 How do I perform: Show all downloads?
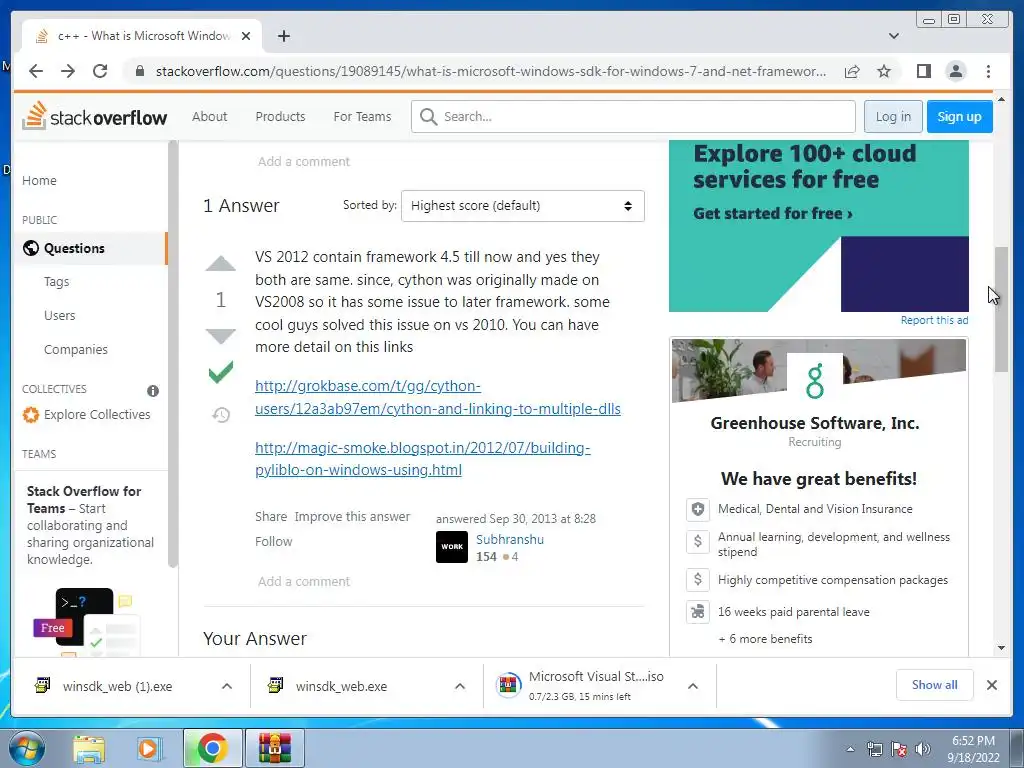tap(935, 684)
